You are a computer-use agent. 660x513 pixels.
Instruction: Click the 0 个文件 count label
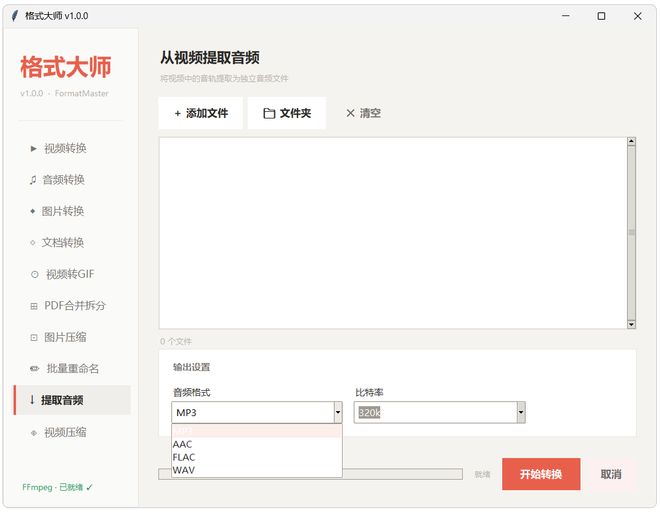tap(176, 341)
